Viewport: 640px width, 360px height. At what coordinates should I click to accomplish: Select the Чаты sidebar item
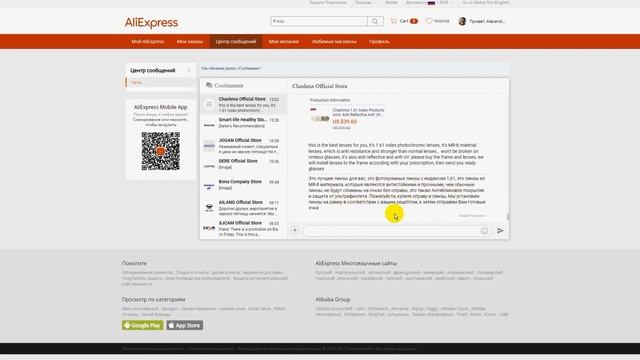click(x=160, y=82)
